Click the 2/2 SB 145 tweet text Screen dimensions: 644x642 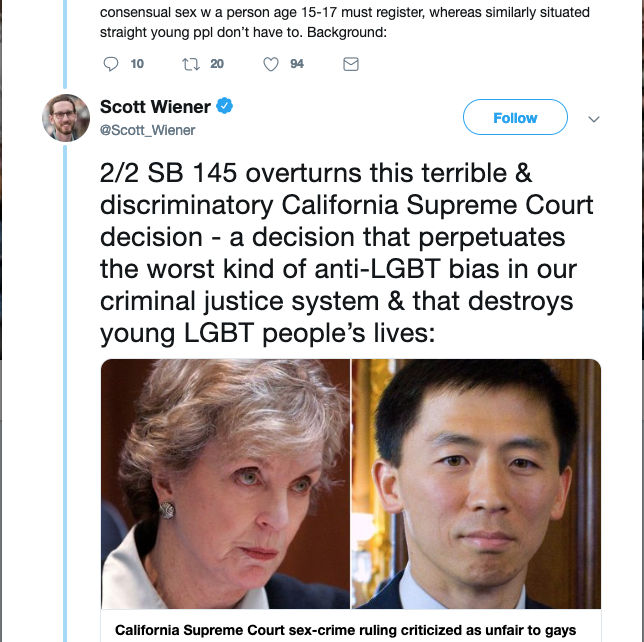coord(347,253)
